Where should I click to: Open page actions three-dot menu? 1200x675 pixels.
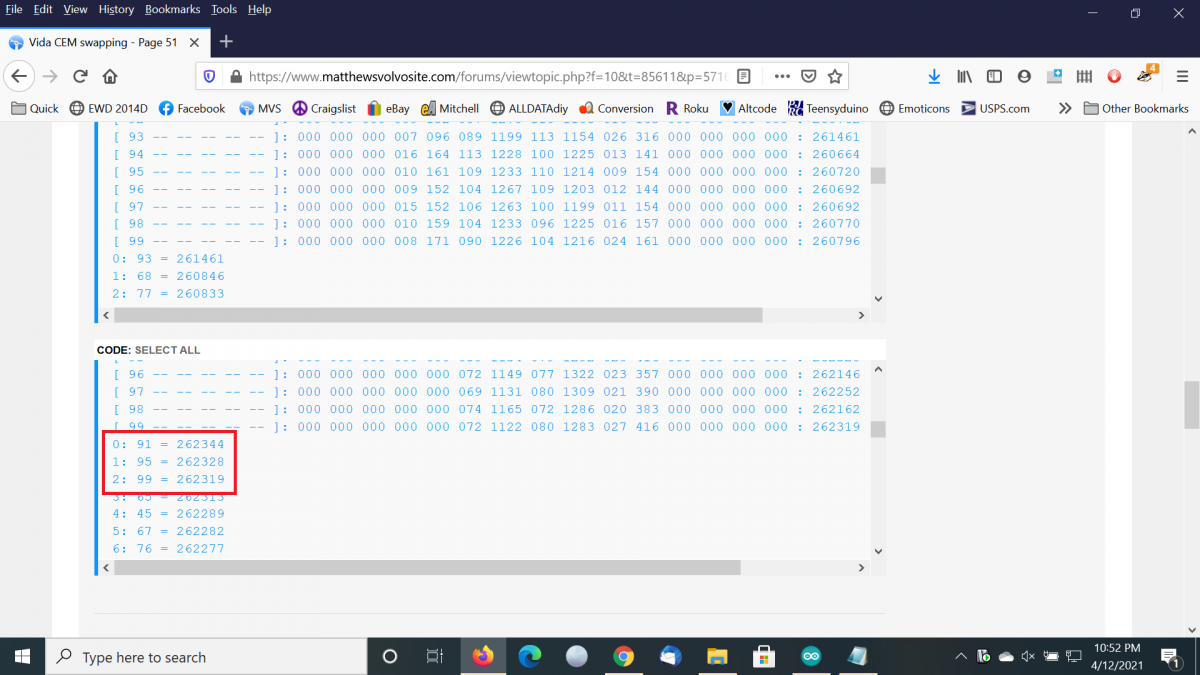(782, 76)
